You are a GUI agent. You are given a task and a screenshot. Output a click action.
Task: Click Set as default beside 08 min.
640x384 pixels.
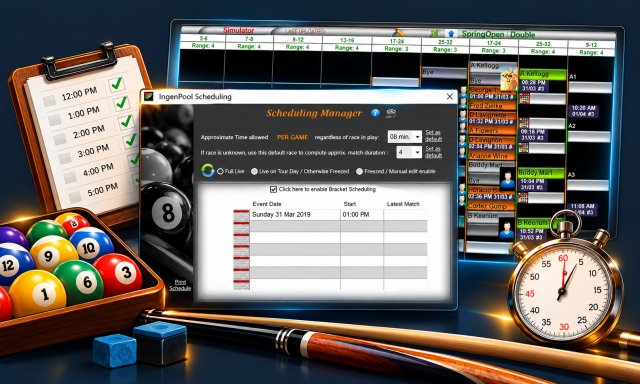coord(433,136)
